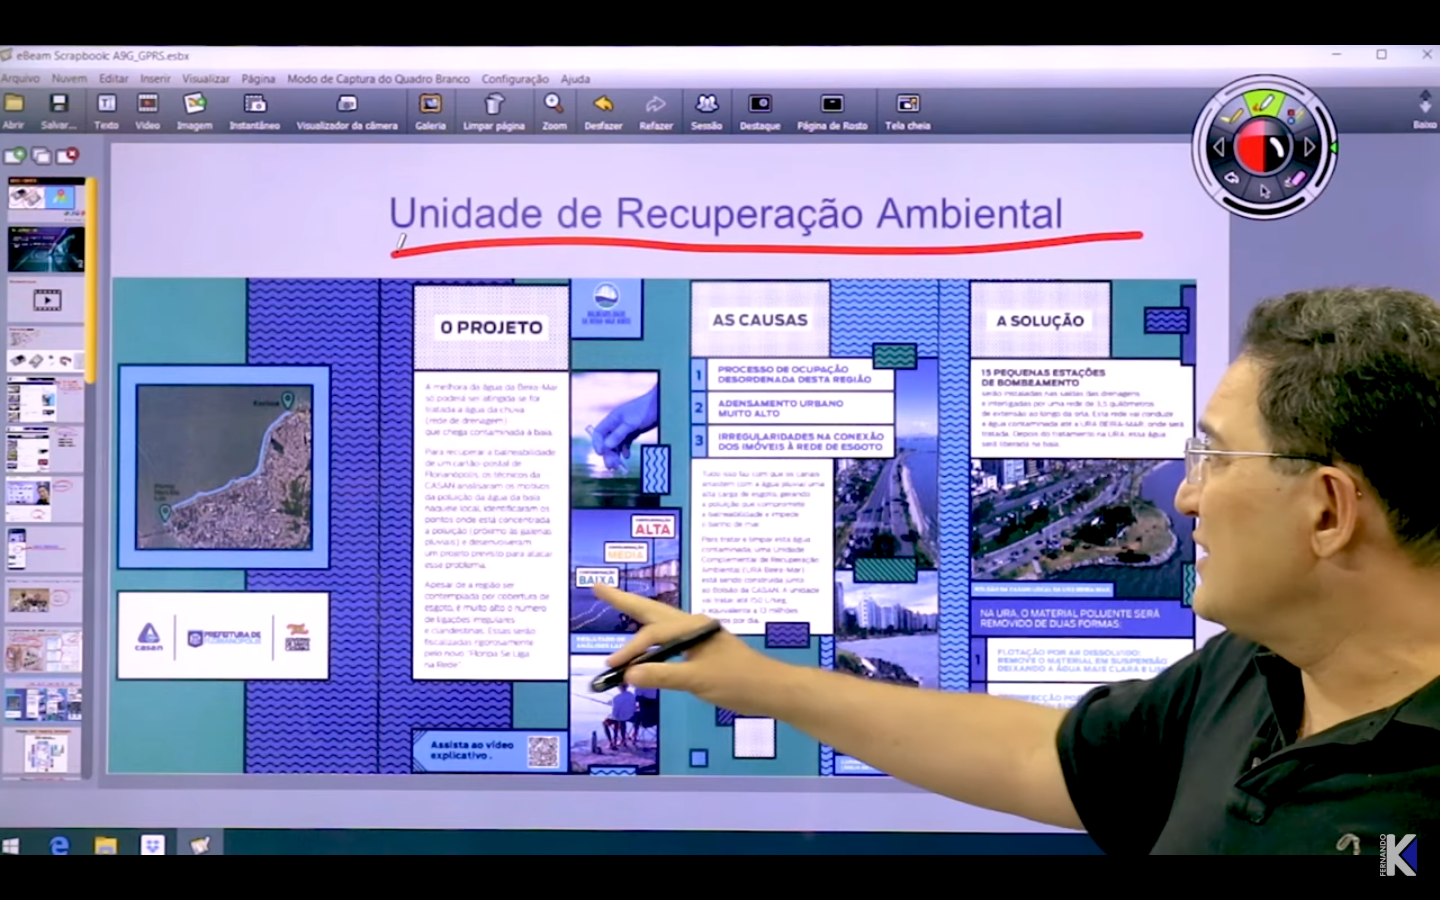Undo the last action with Desfazer
The height and width of the screenshot is (900, 1440).
tap(603, 111)
